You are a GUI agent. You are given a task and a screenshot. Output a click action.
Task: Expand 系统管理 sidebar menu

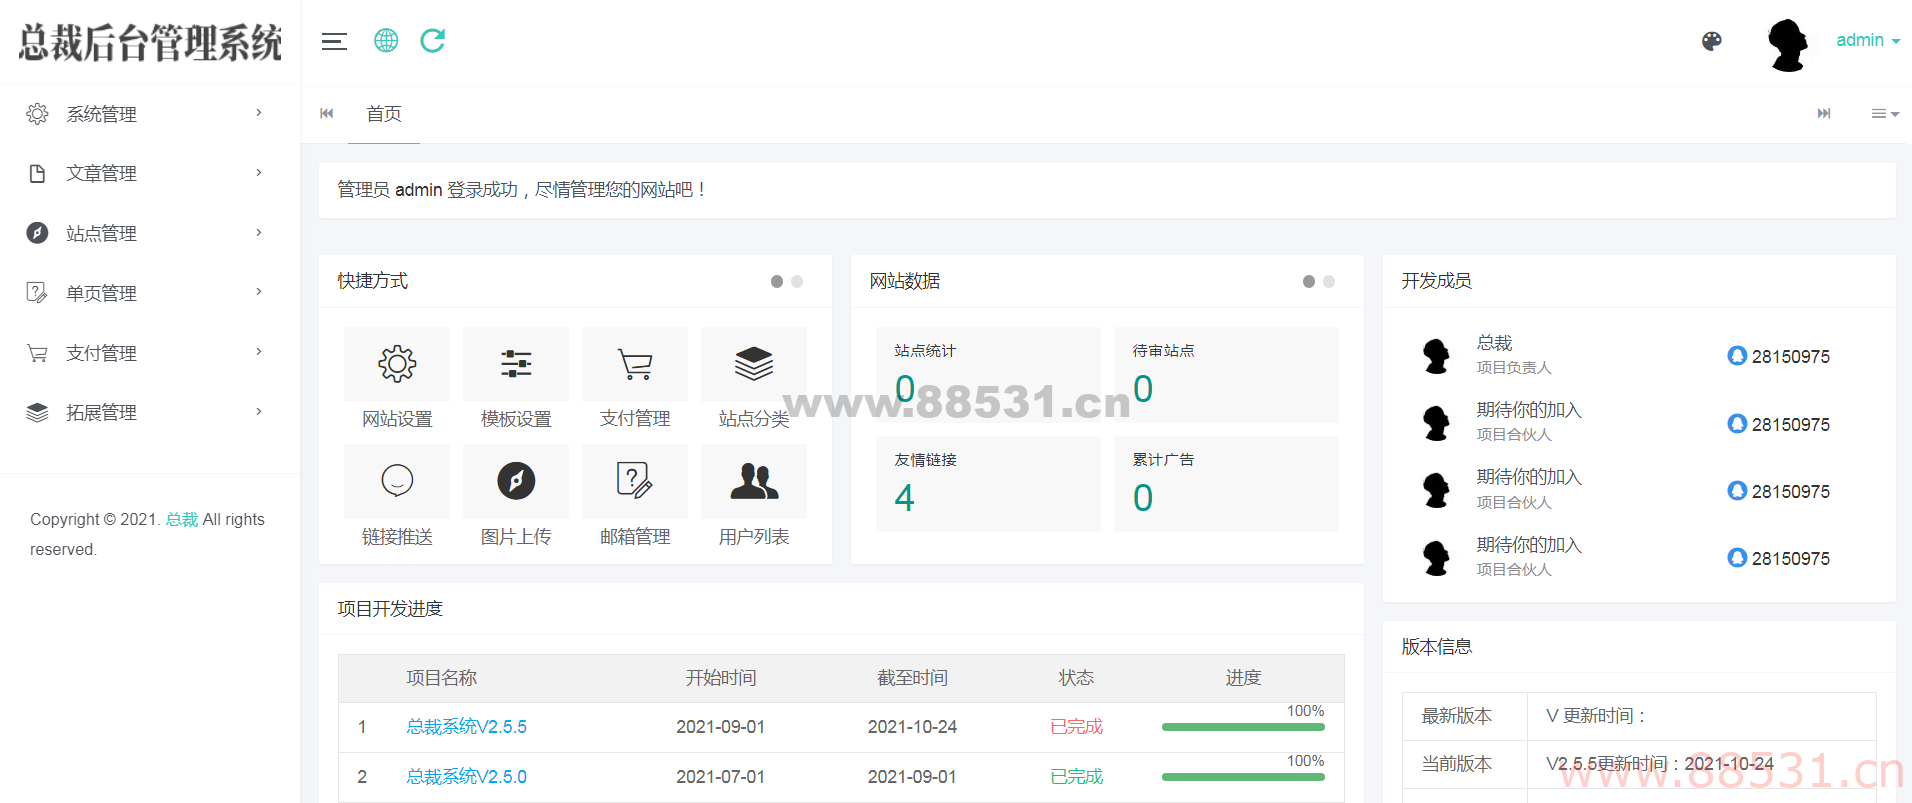click(150, 114)
